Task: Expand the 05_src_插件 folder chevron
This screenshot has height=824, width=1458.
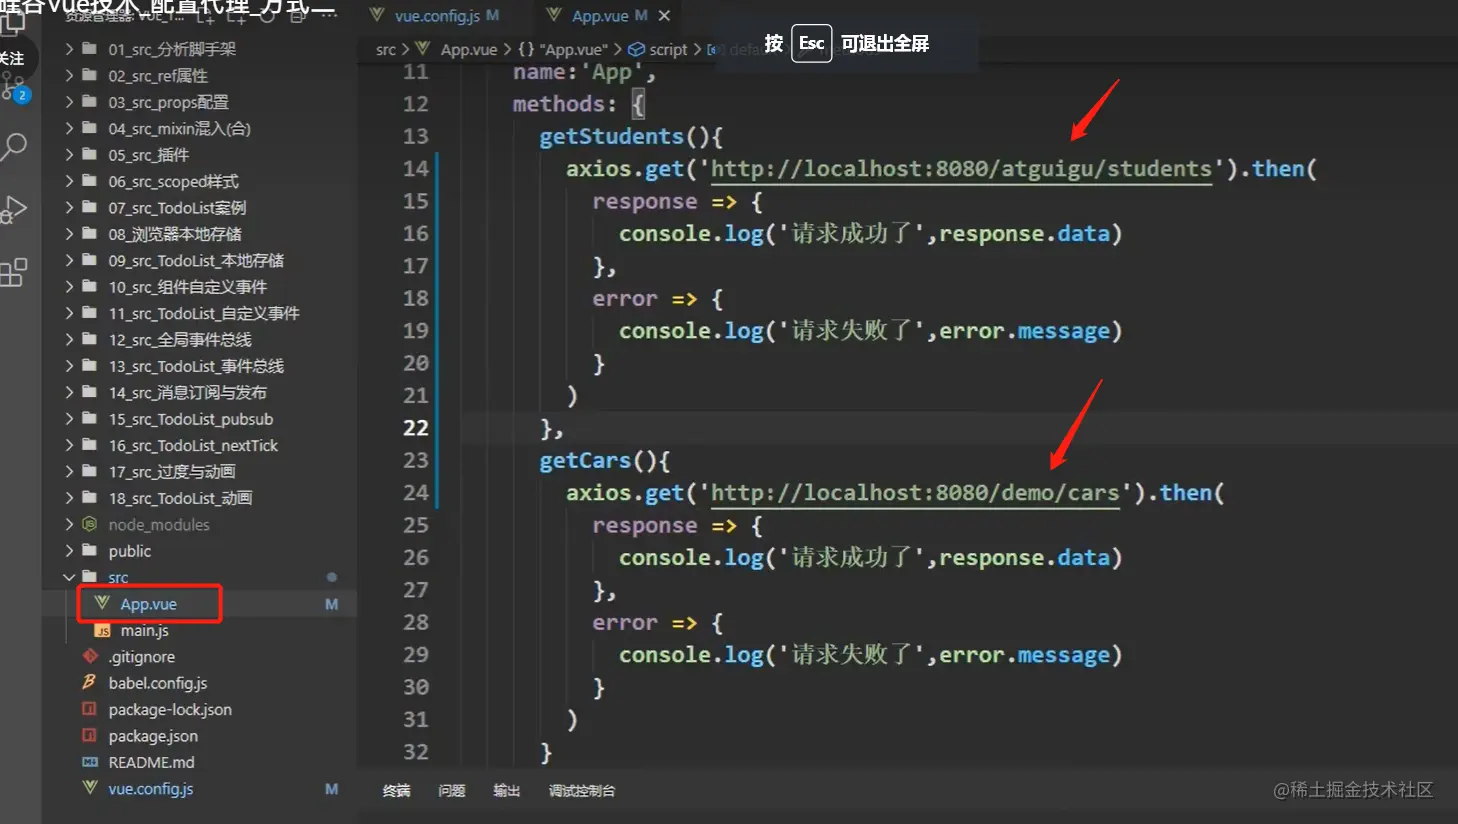Action: (x=69, y=154)
